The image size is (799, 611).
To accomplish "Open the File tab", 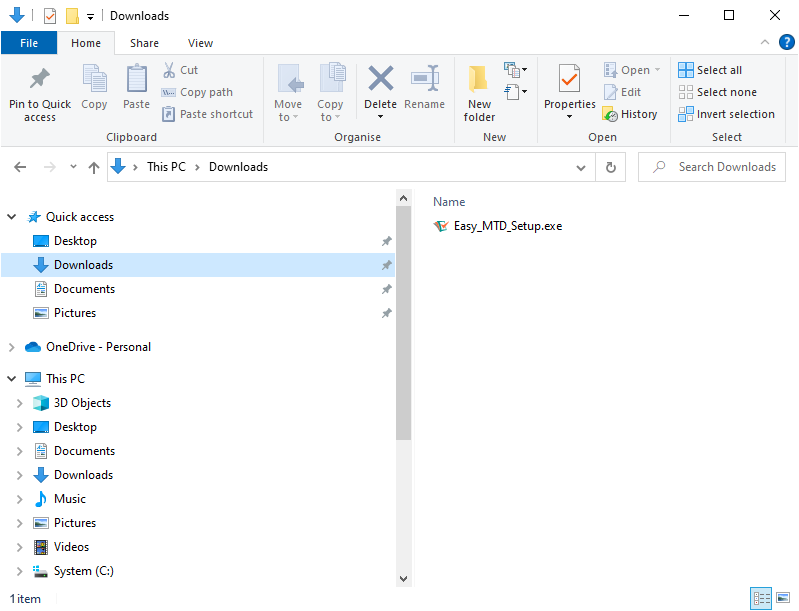I will 29,43.
